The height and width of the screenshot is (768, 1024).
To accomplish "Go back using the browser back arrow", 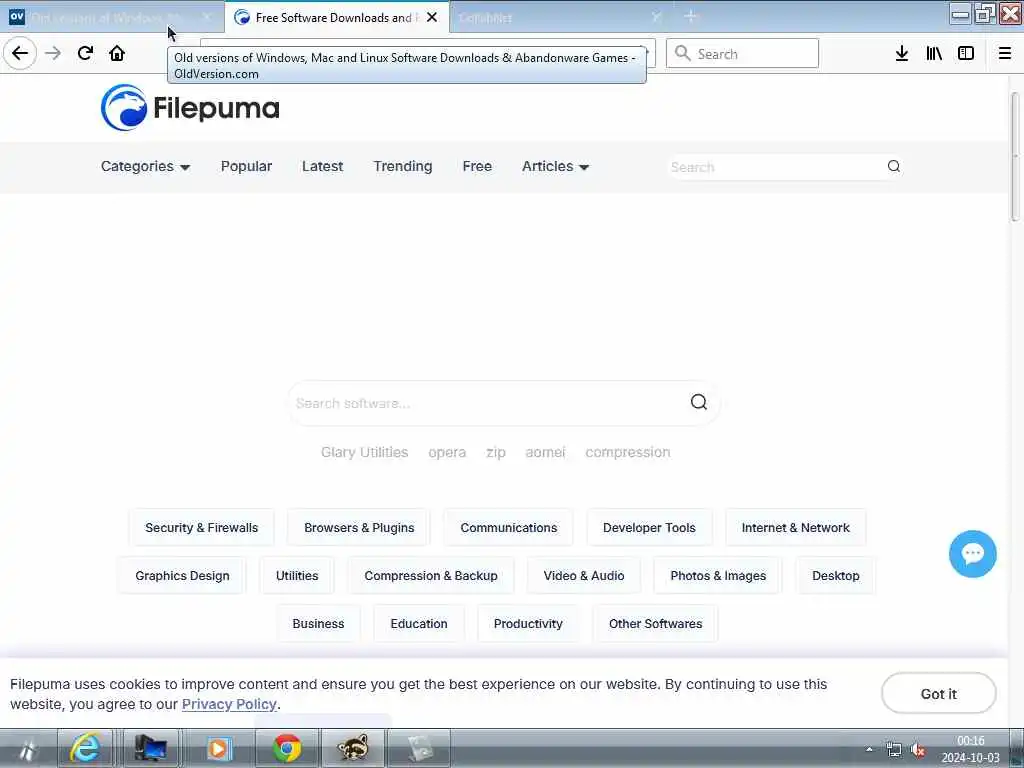I will point(20,53).
